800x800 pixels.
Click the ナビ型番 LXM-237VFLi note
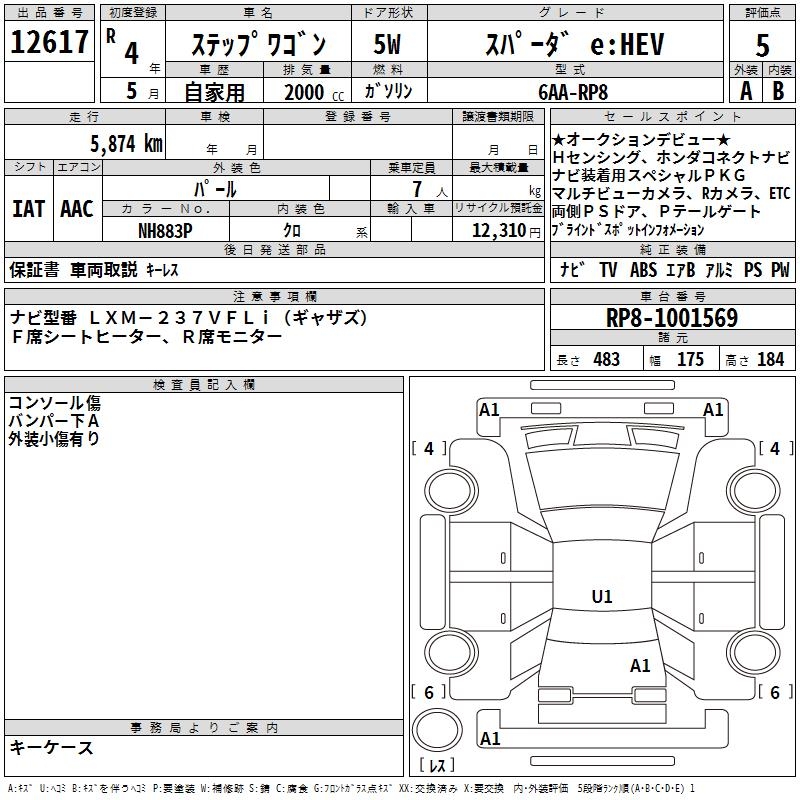(x=189, y=318)
